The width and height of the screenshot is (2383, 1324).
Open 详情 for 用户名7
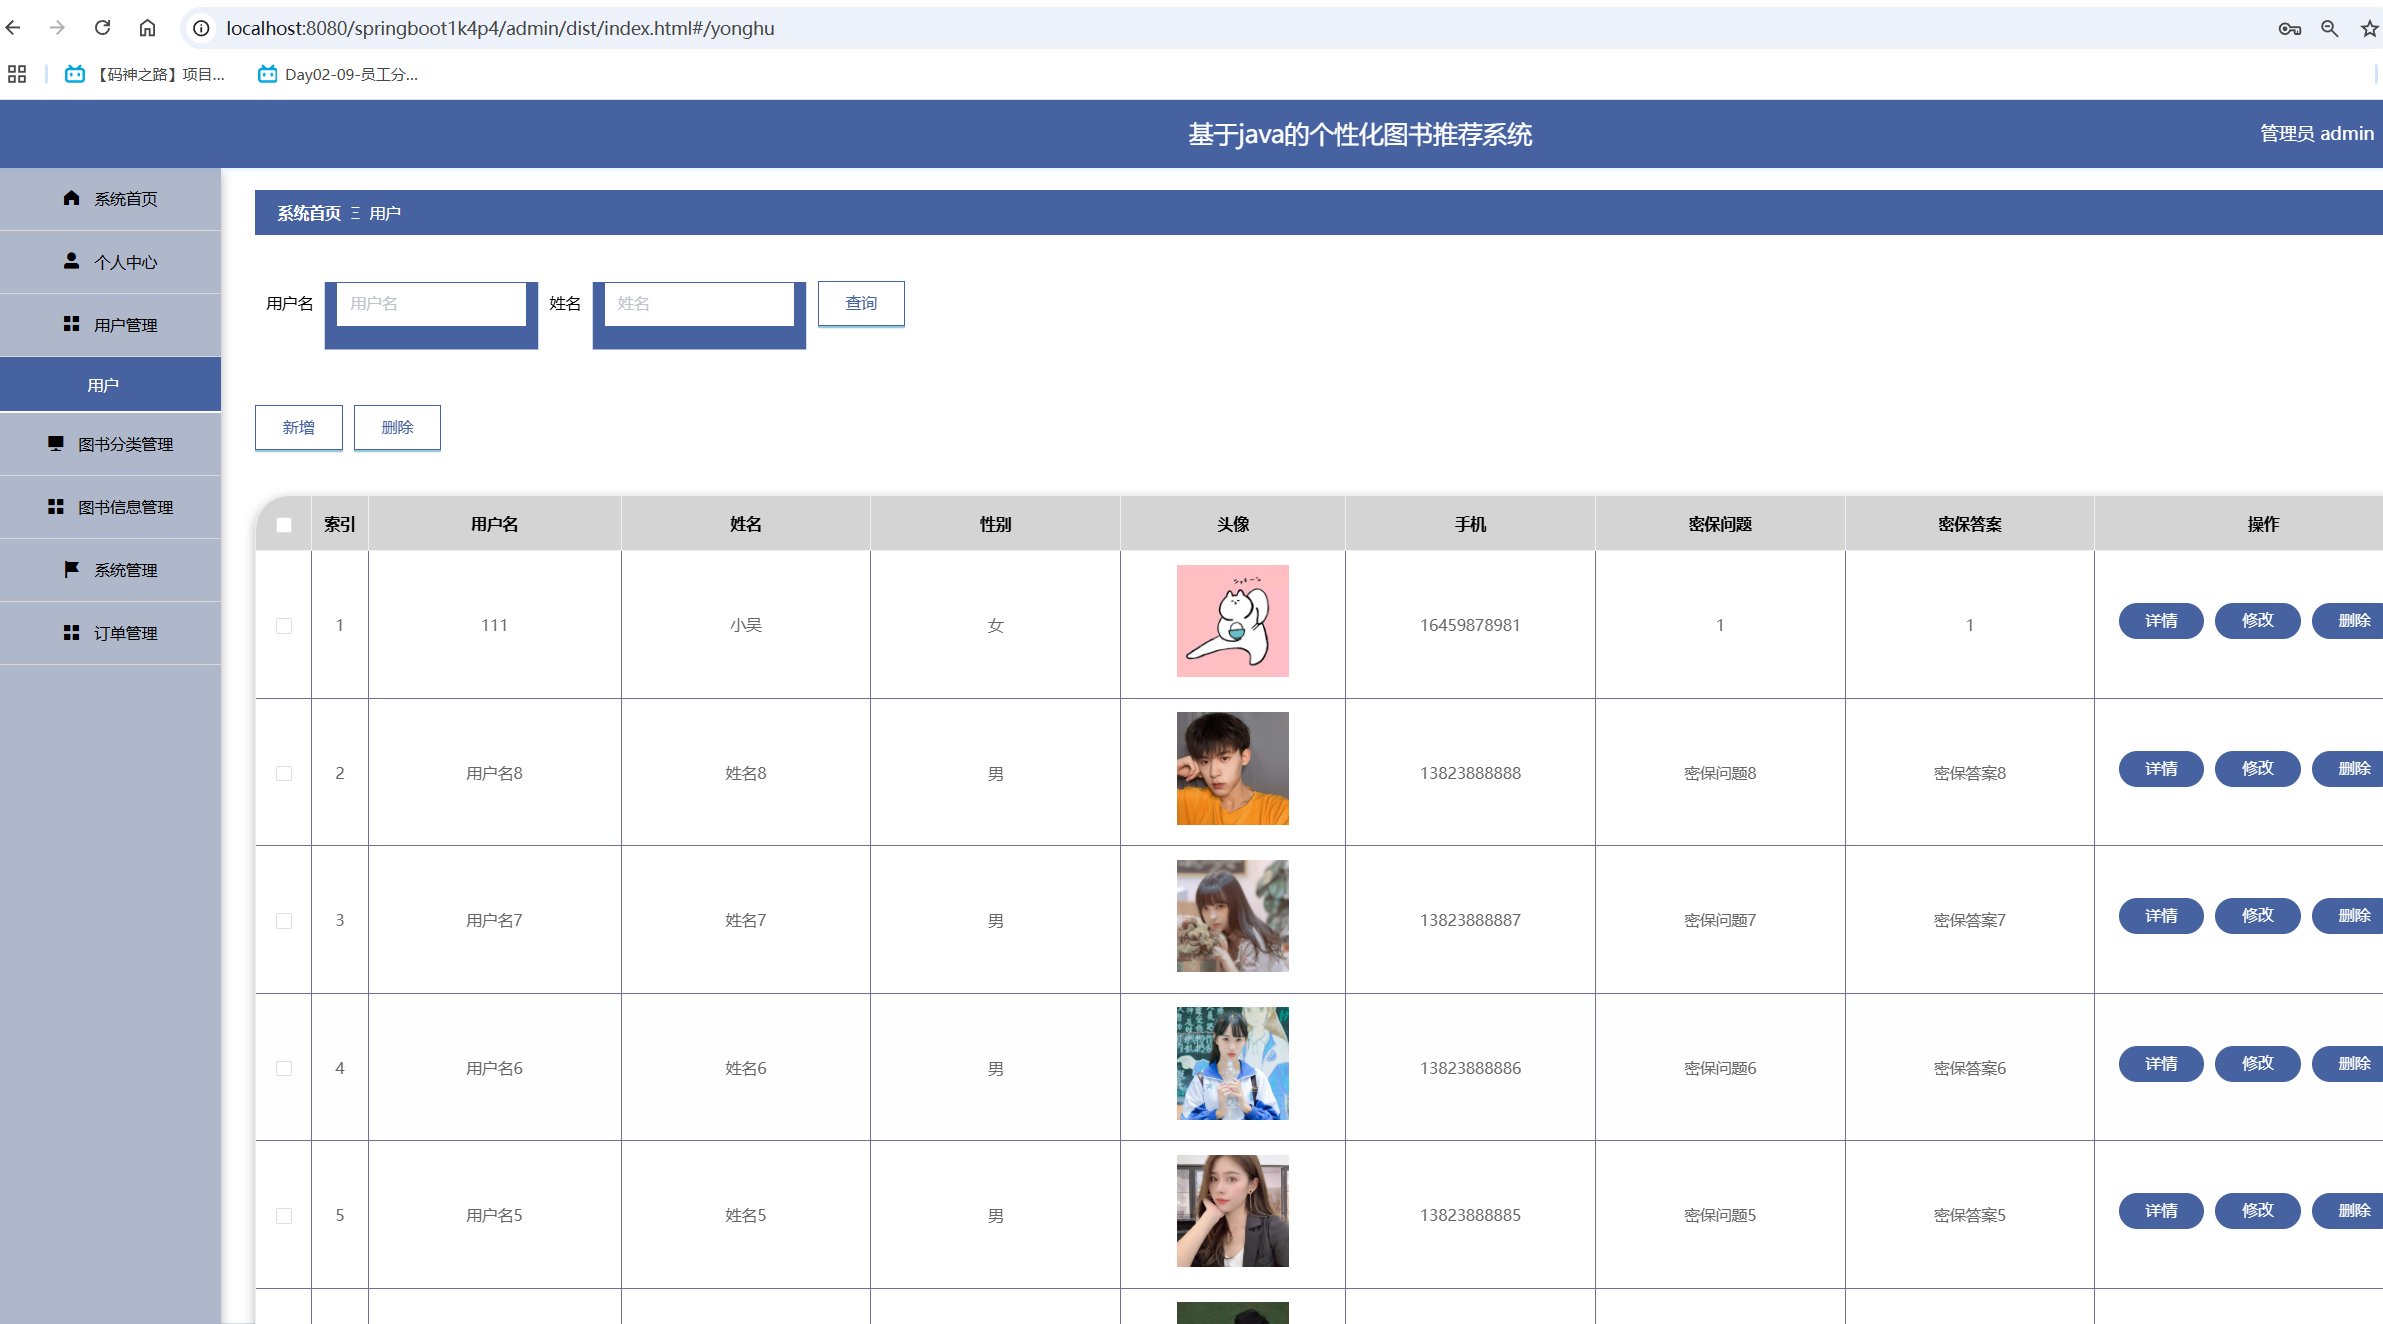coord(2161,916)
